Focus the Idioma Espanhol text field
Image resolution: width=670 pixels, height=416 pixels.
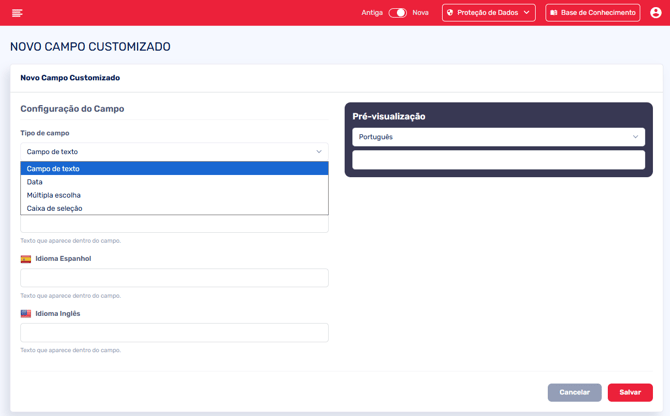[174, 278]
